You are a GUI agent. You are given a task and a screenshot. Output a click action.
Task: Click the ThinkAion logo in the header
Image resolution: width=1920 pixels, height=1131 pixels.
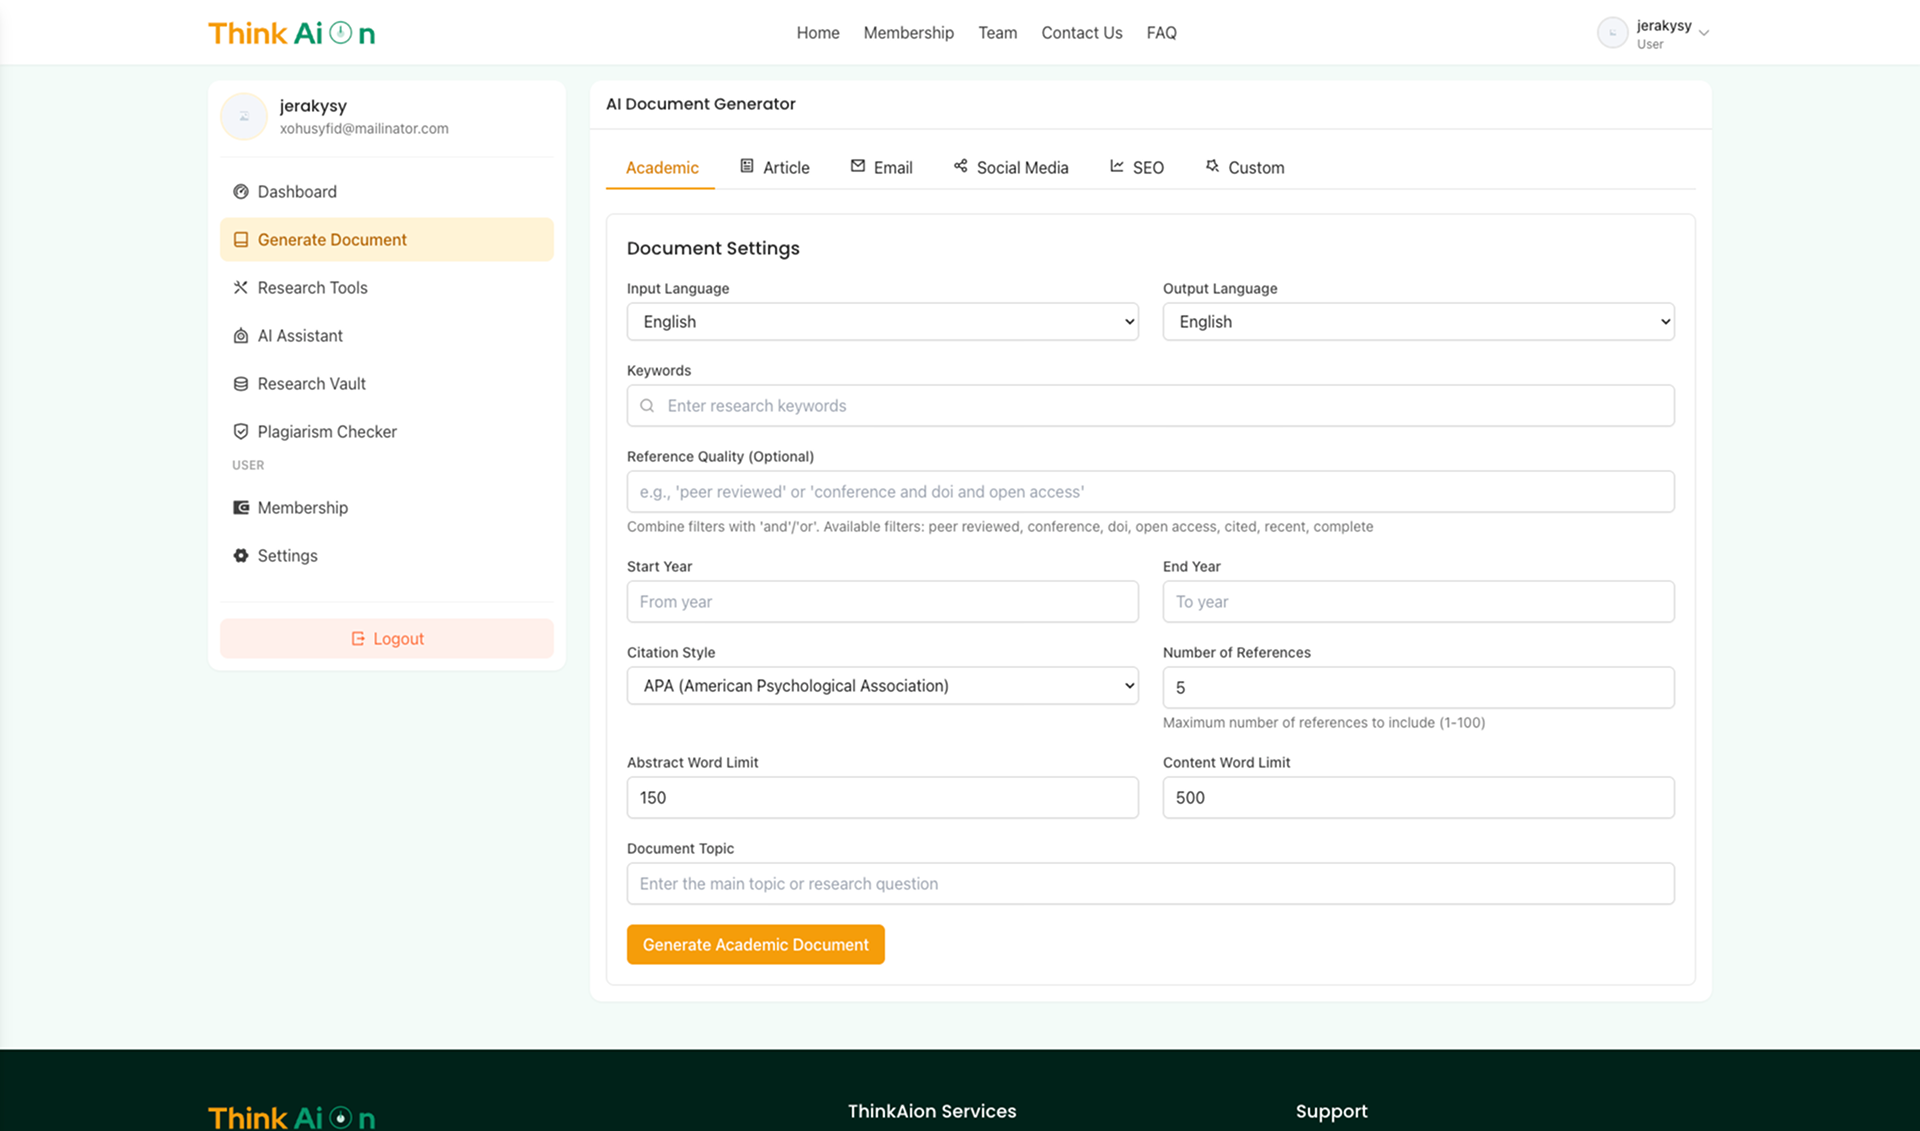[291, 32]
